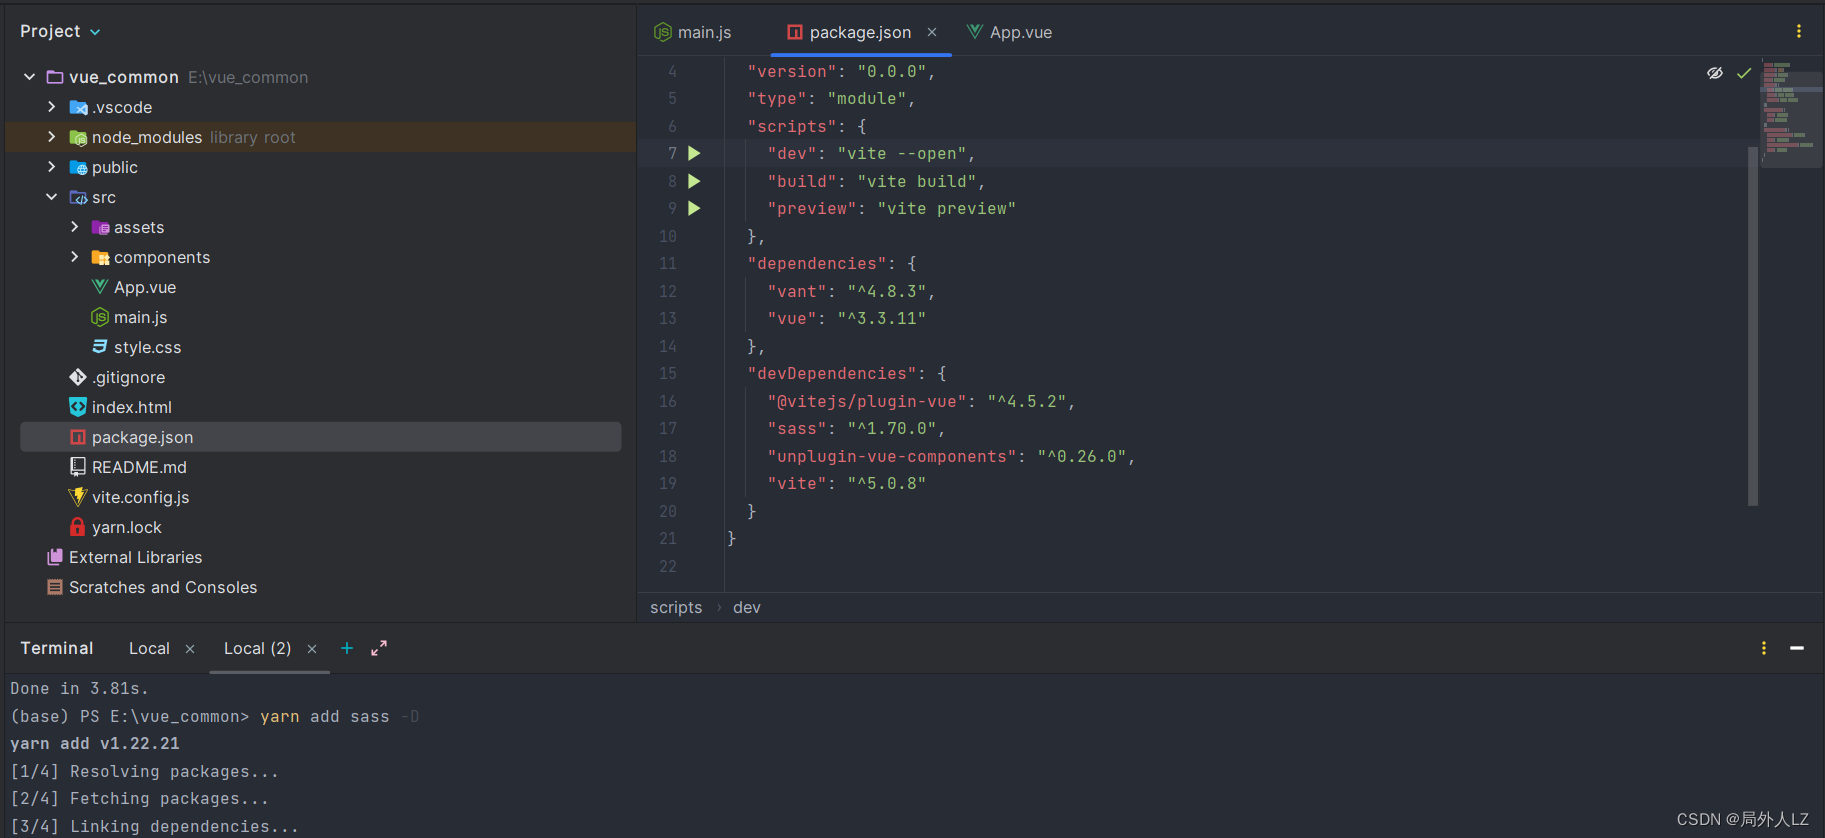This screenshot has width=1825, height=838.
Task: Open editor tabs more options menu
Action: (x=1799, y=31)
